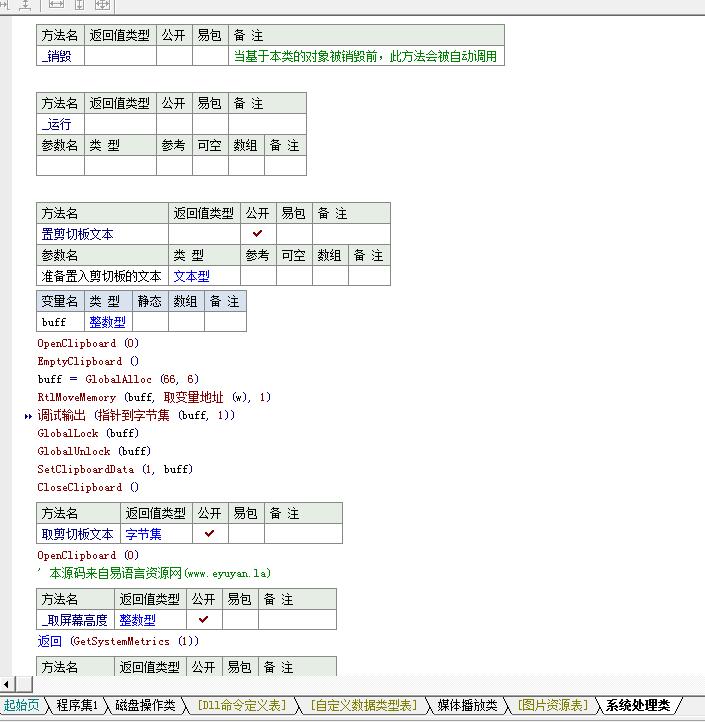Click the empty parameter name cell under _运行

pos(60,166)
